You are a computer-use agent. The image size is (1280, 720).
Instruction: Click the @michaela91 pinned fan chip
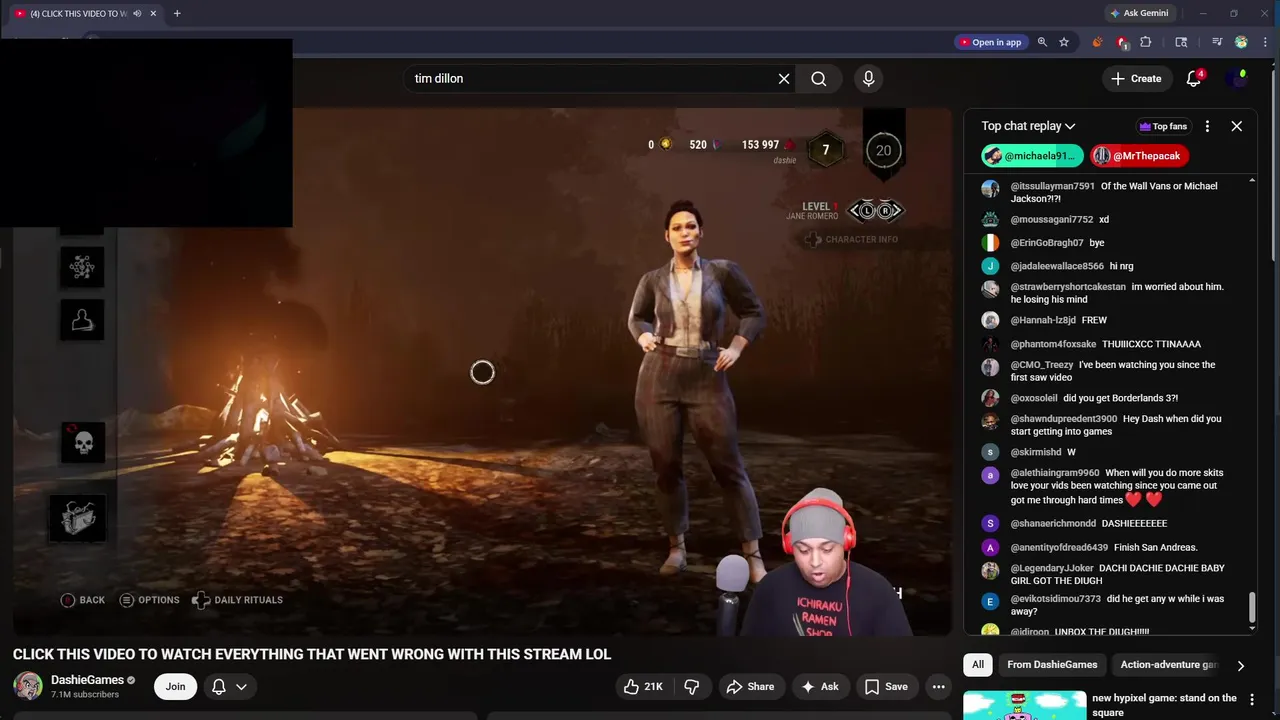click(x=1032, y=156)
